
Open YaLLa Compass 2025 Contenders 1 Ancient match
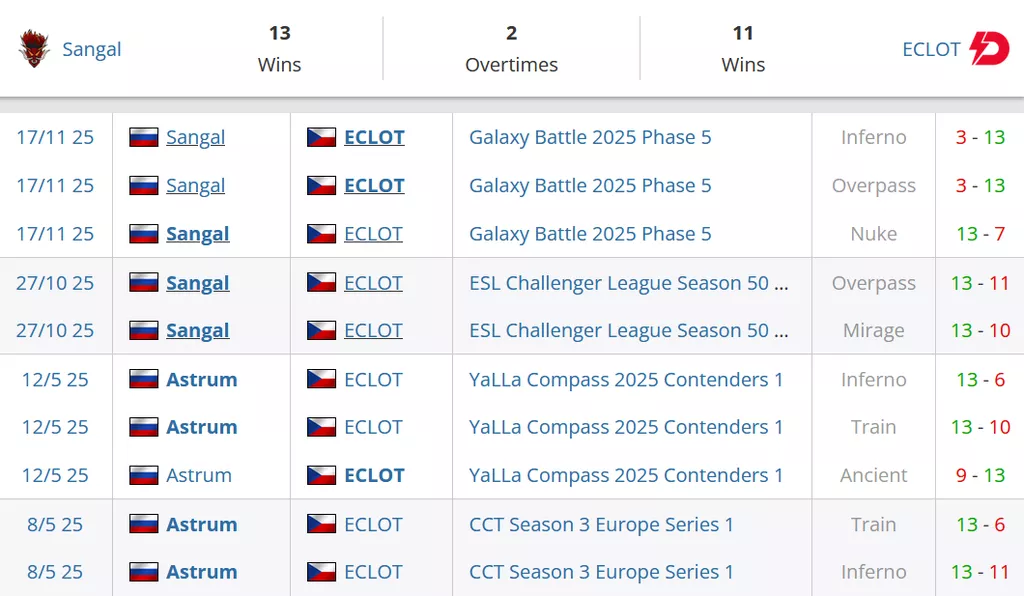(626, 476)
